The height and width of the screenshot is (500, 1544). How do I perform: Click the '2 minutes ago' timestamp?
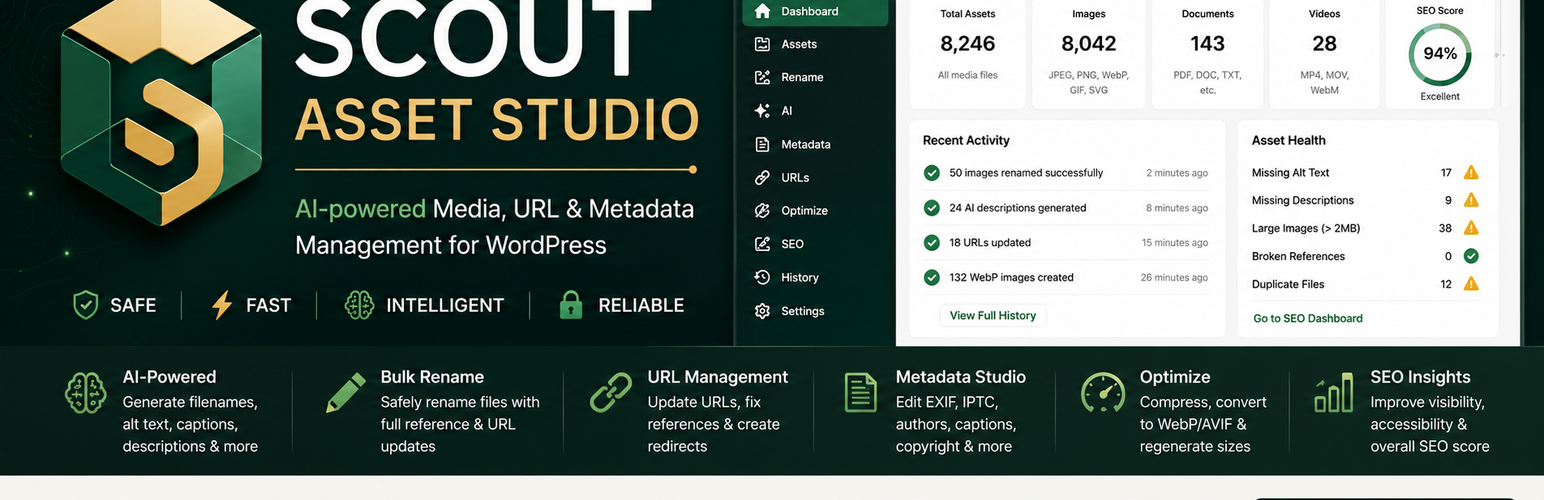click(x=1177, y=173)
